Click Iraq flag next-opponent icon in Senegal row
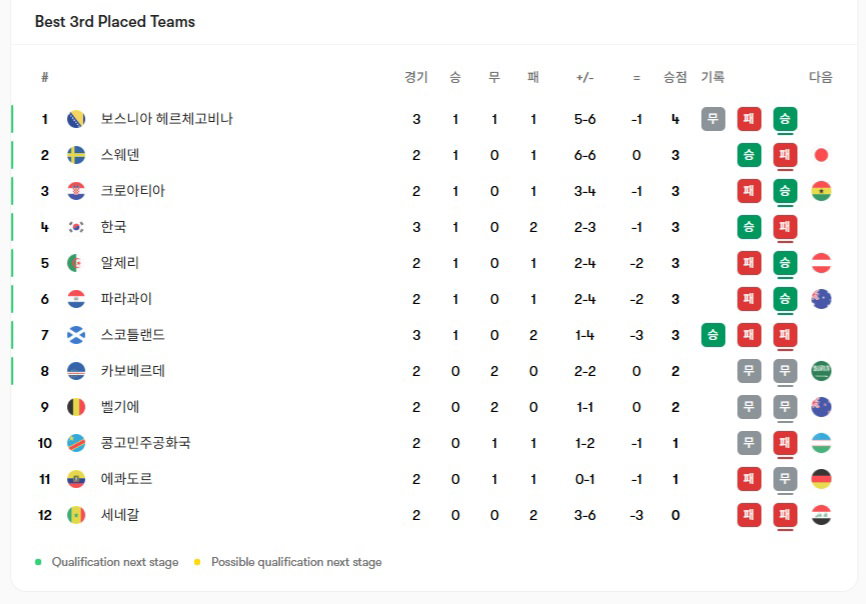The height and width of the screenshot is (604, 866). 821,515
